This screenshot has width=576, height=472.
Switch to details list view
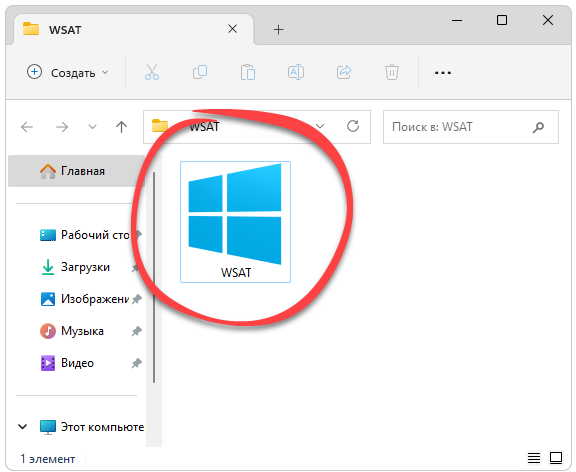534,458
